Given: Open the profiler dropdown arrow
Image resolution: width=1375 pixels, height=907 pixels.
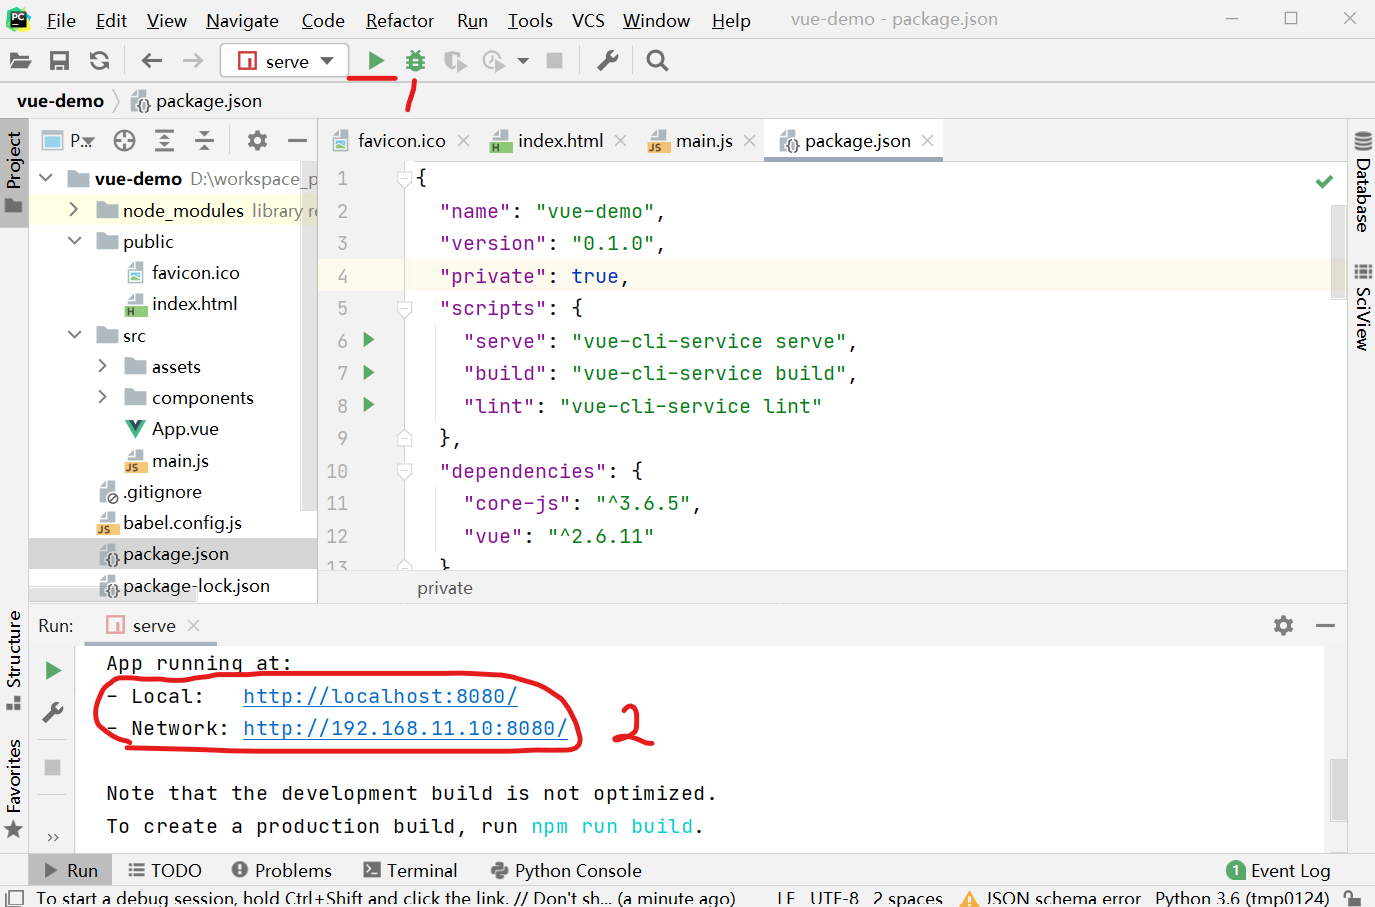Looking at the screenshot, I should pyautogui.click(x=523, y=61).
